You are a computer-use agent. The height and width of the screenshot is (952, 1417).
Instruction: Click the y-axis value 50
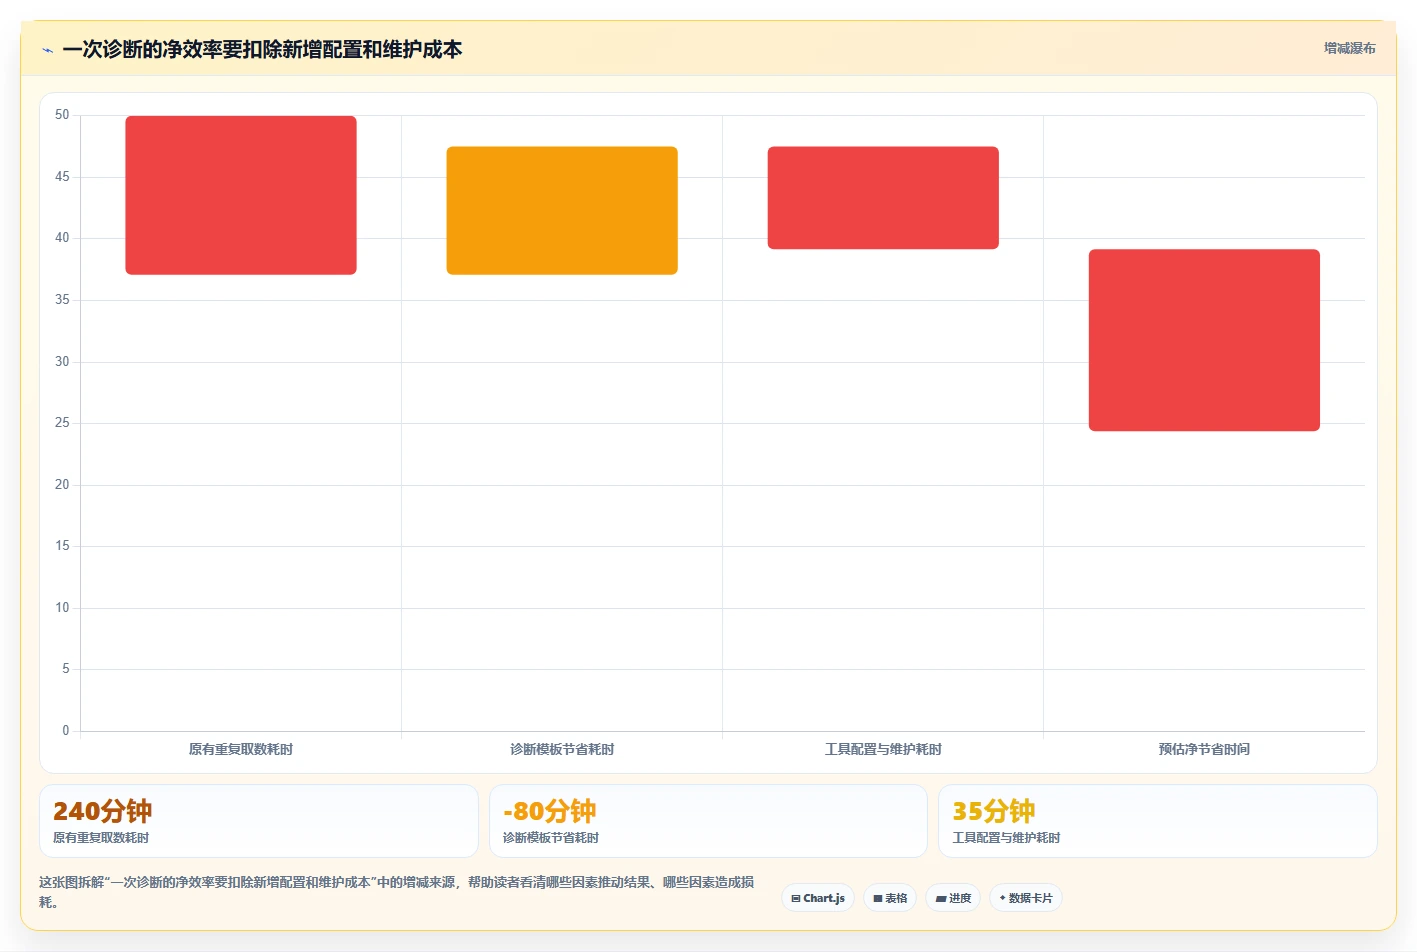click(x=62, y=115)
